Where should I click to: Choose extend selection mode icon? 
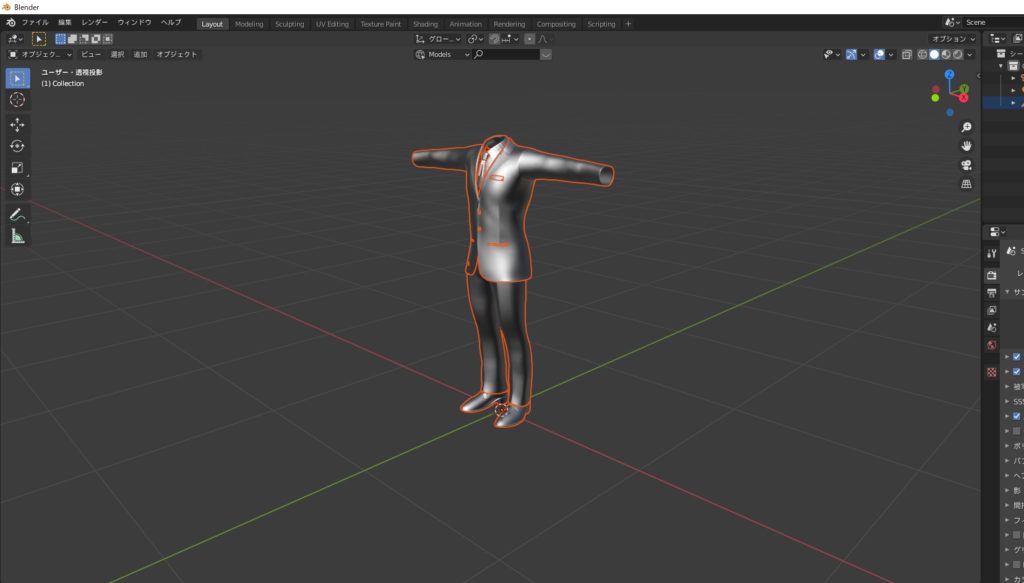pyautogui.click(x=72, y=39)
